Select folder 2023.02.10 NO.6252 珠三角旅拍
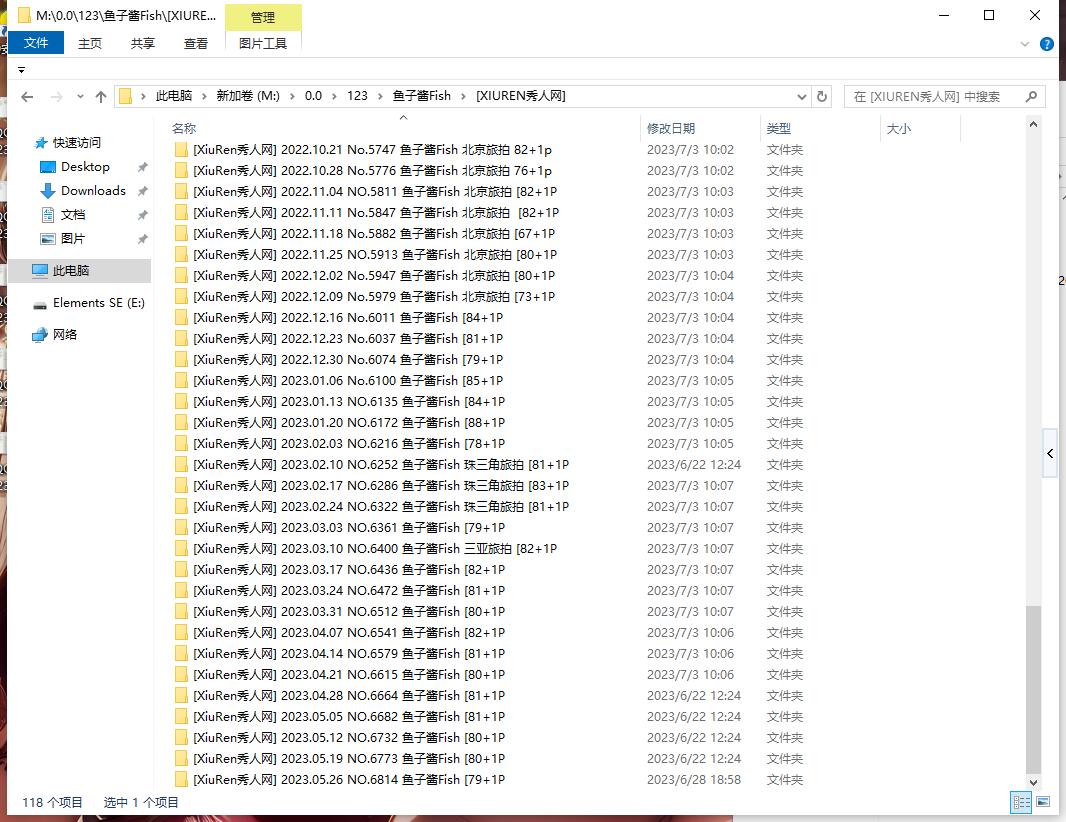 tap(381, 464)
